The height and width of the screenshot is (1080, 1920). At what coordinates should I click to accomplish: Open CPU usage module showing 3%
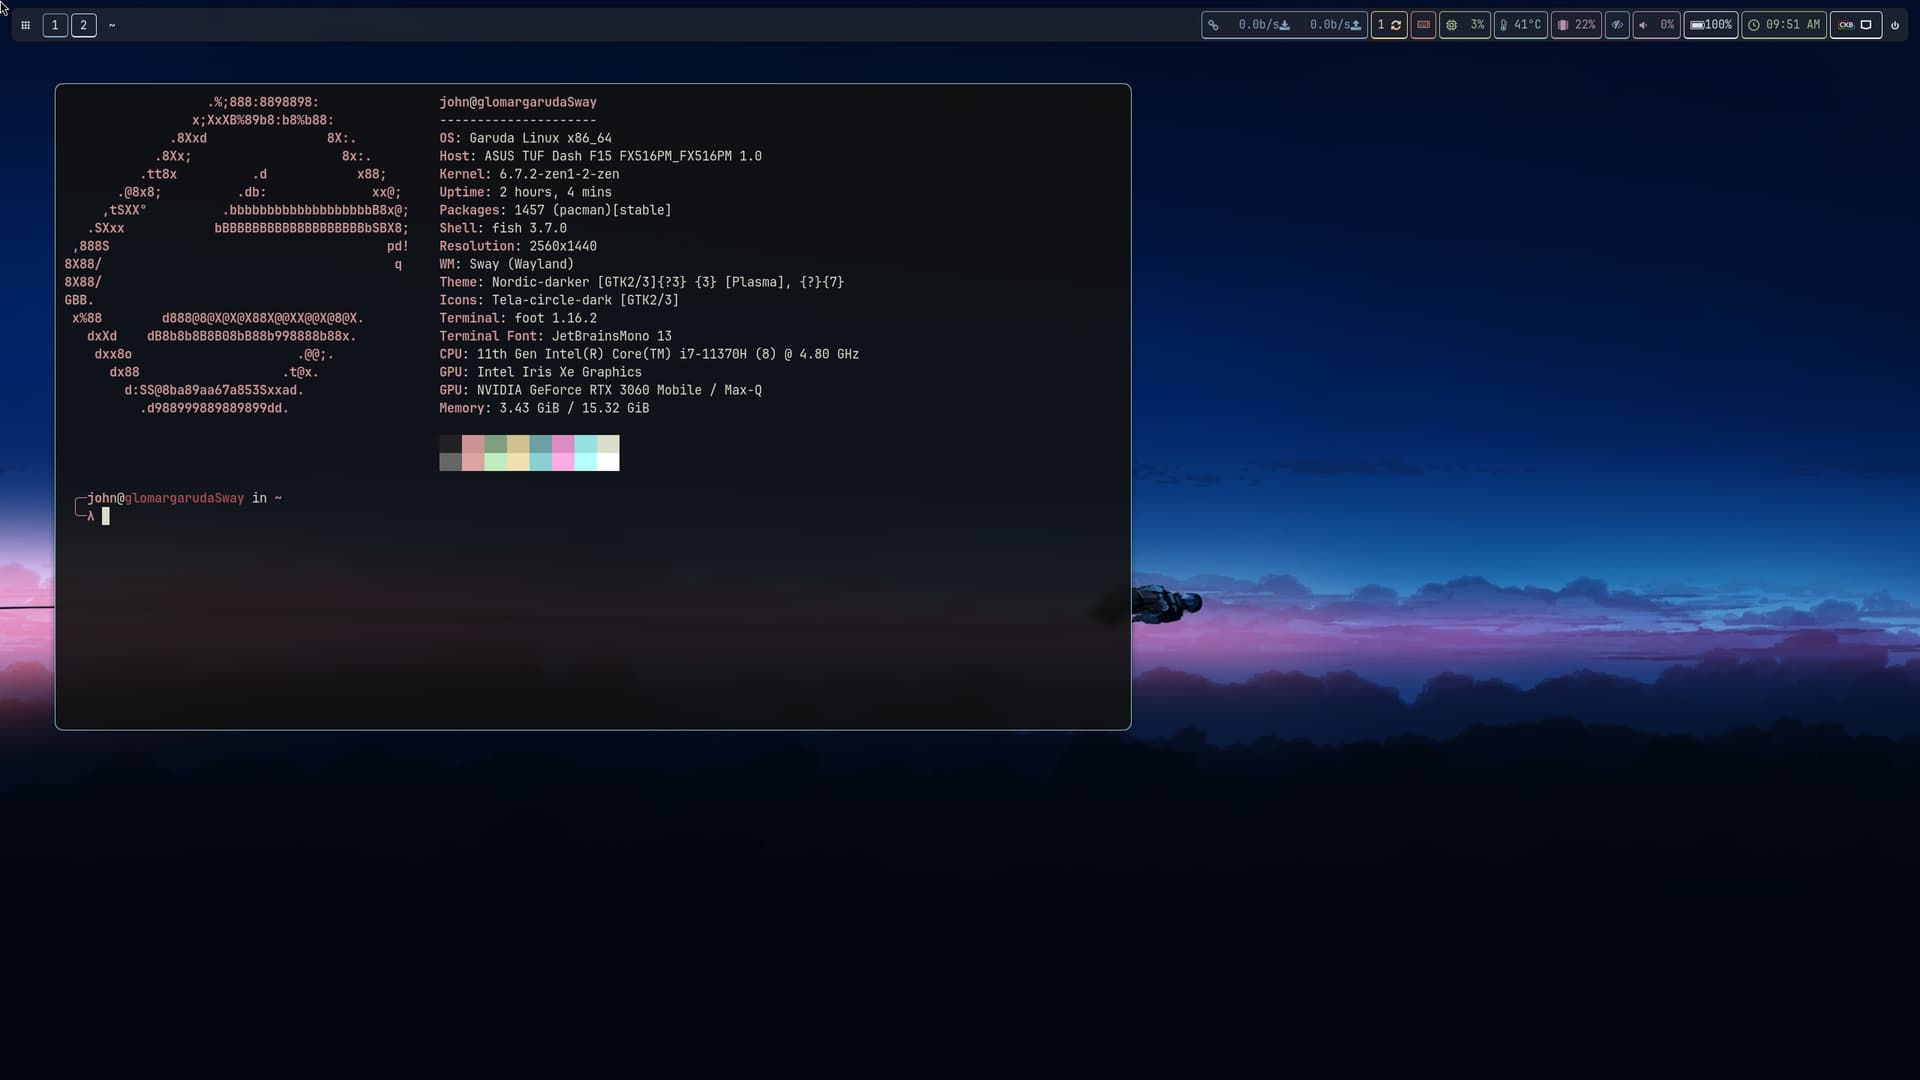click(1465, 25)
